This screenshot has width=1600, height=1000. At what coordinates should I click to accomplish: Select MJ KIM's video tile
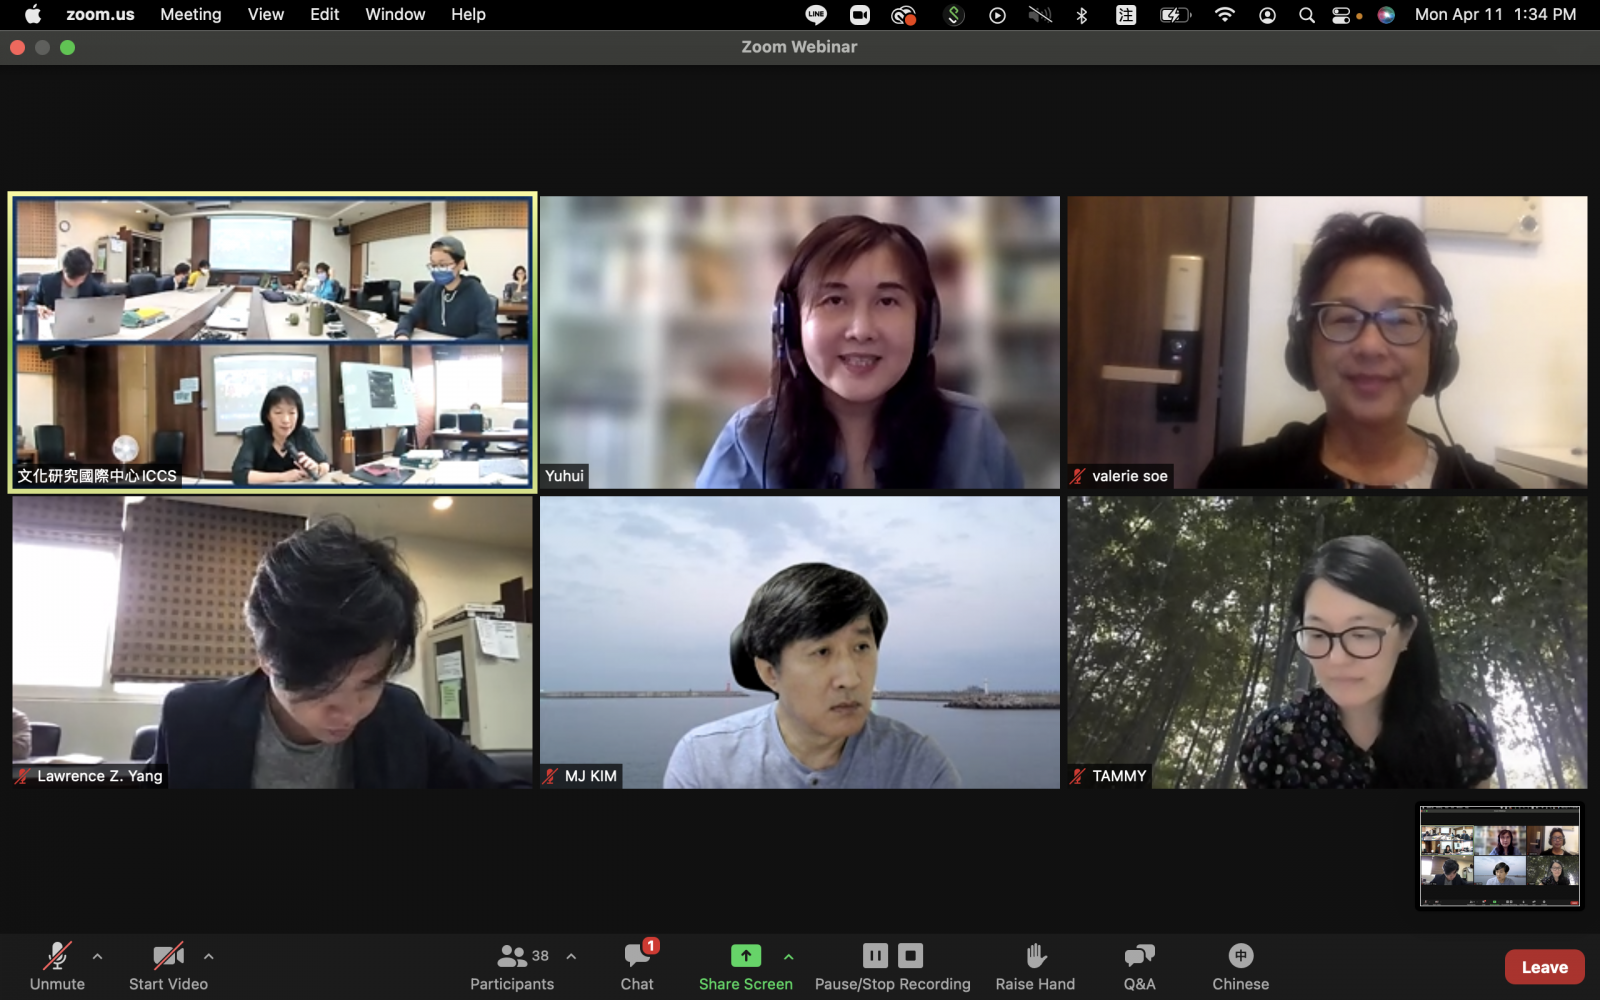800,642
